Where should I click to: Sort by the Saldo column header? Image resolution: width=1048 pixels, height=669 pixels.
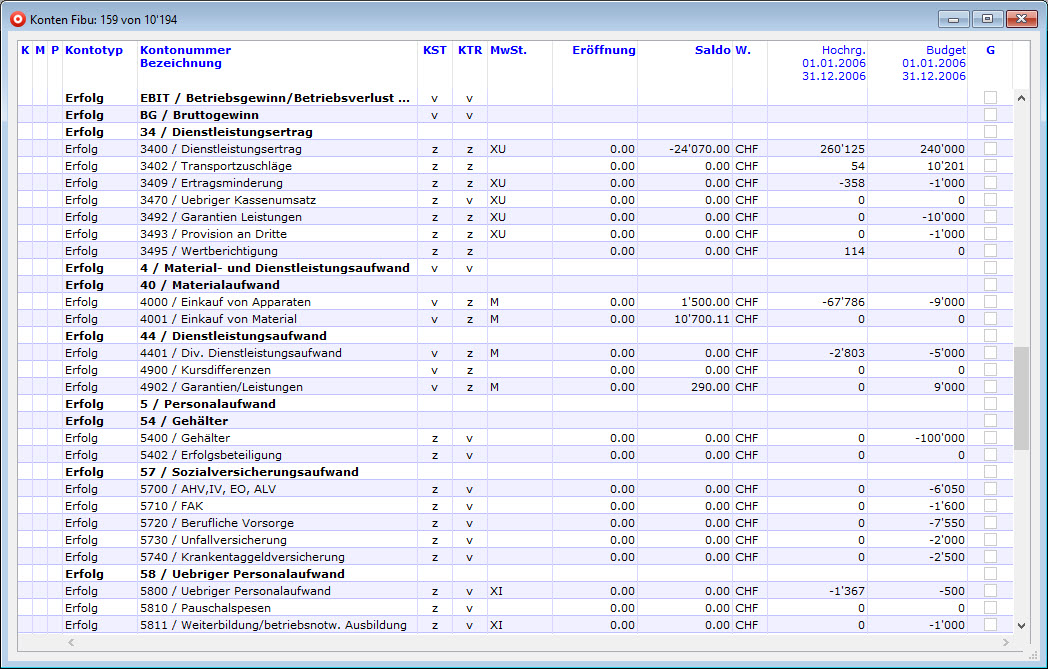coord(712,50)
